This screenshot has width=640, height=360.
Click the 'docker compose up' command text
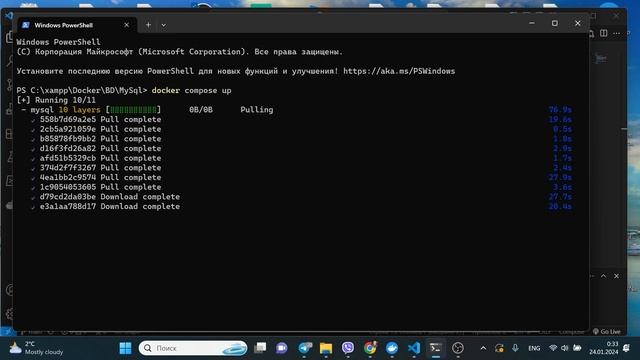(191, 90)
